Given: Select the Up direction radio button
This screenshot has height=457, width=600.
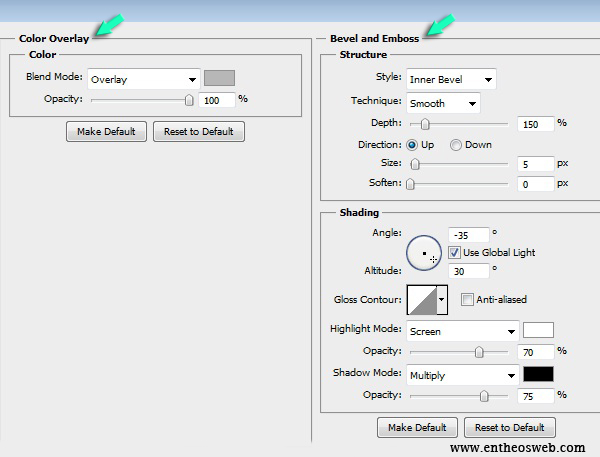Looking at the screenshot, I should 413,145.
